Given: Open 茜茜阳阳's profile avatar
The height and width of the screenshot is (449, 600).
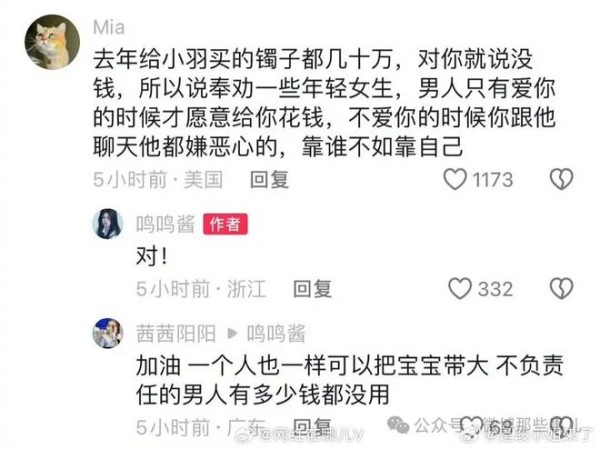Looking at the screenshot, I should coord(108,333).
